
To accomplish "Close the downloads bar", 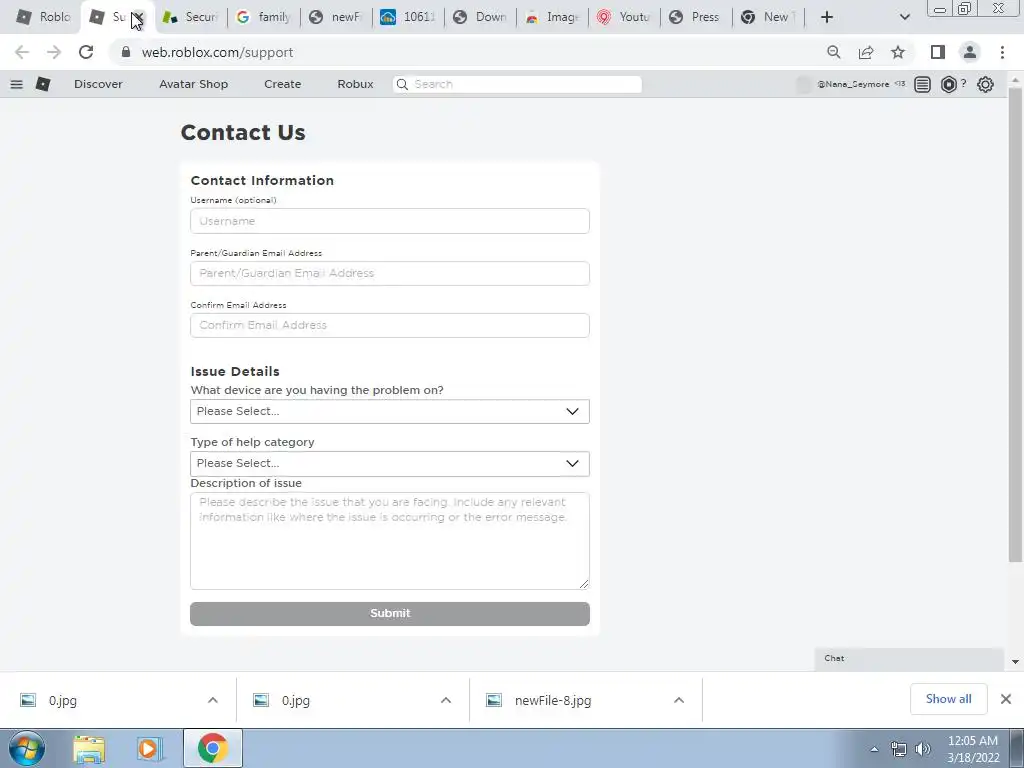I will coord(1006,699).
